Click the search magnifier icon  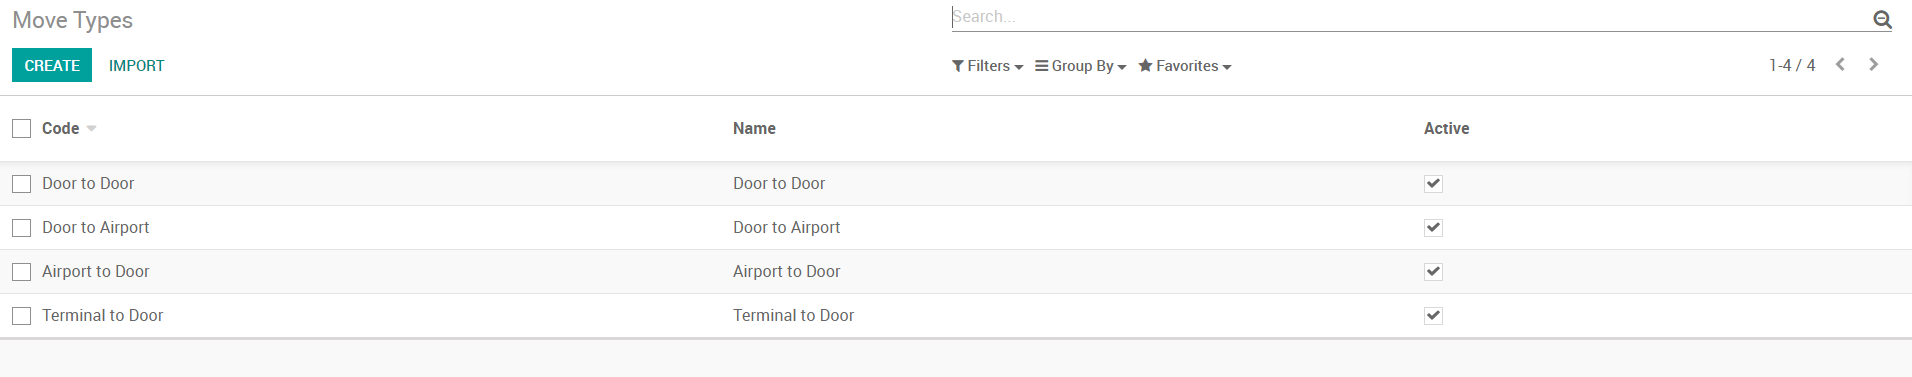1882,19
